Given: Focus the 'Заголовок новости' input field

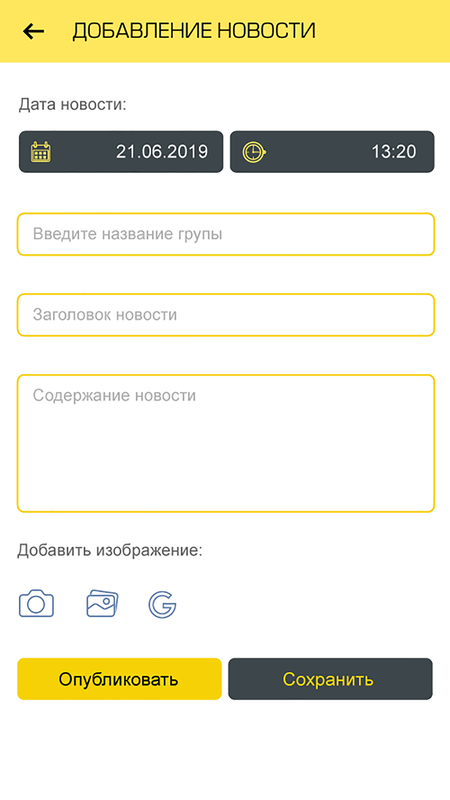Looking at the screenshot, I should point(226,315).
